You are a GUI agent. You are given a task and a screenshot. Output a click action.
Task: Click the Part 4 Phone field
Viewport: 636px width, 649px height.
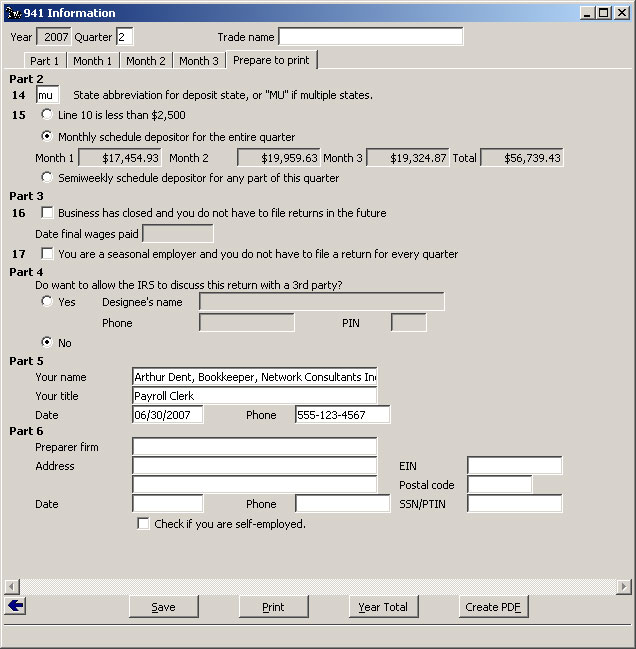point(247,322)
